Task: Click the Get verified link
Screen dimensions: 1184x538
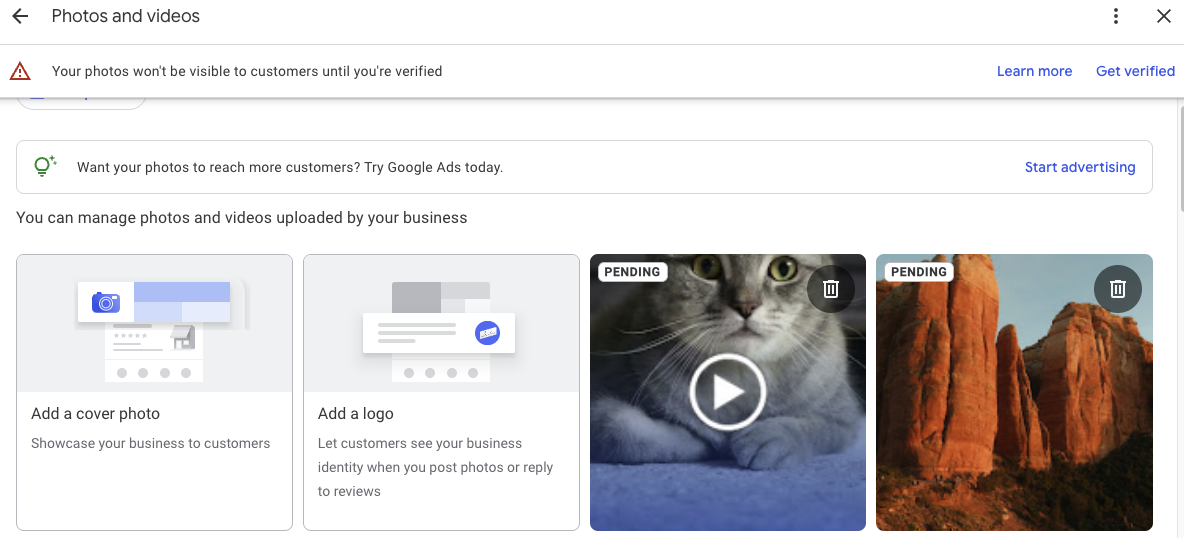Action: [x=1135, y=71]
